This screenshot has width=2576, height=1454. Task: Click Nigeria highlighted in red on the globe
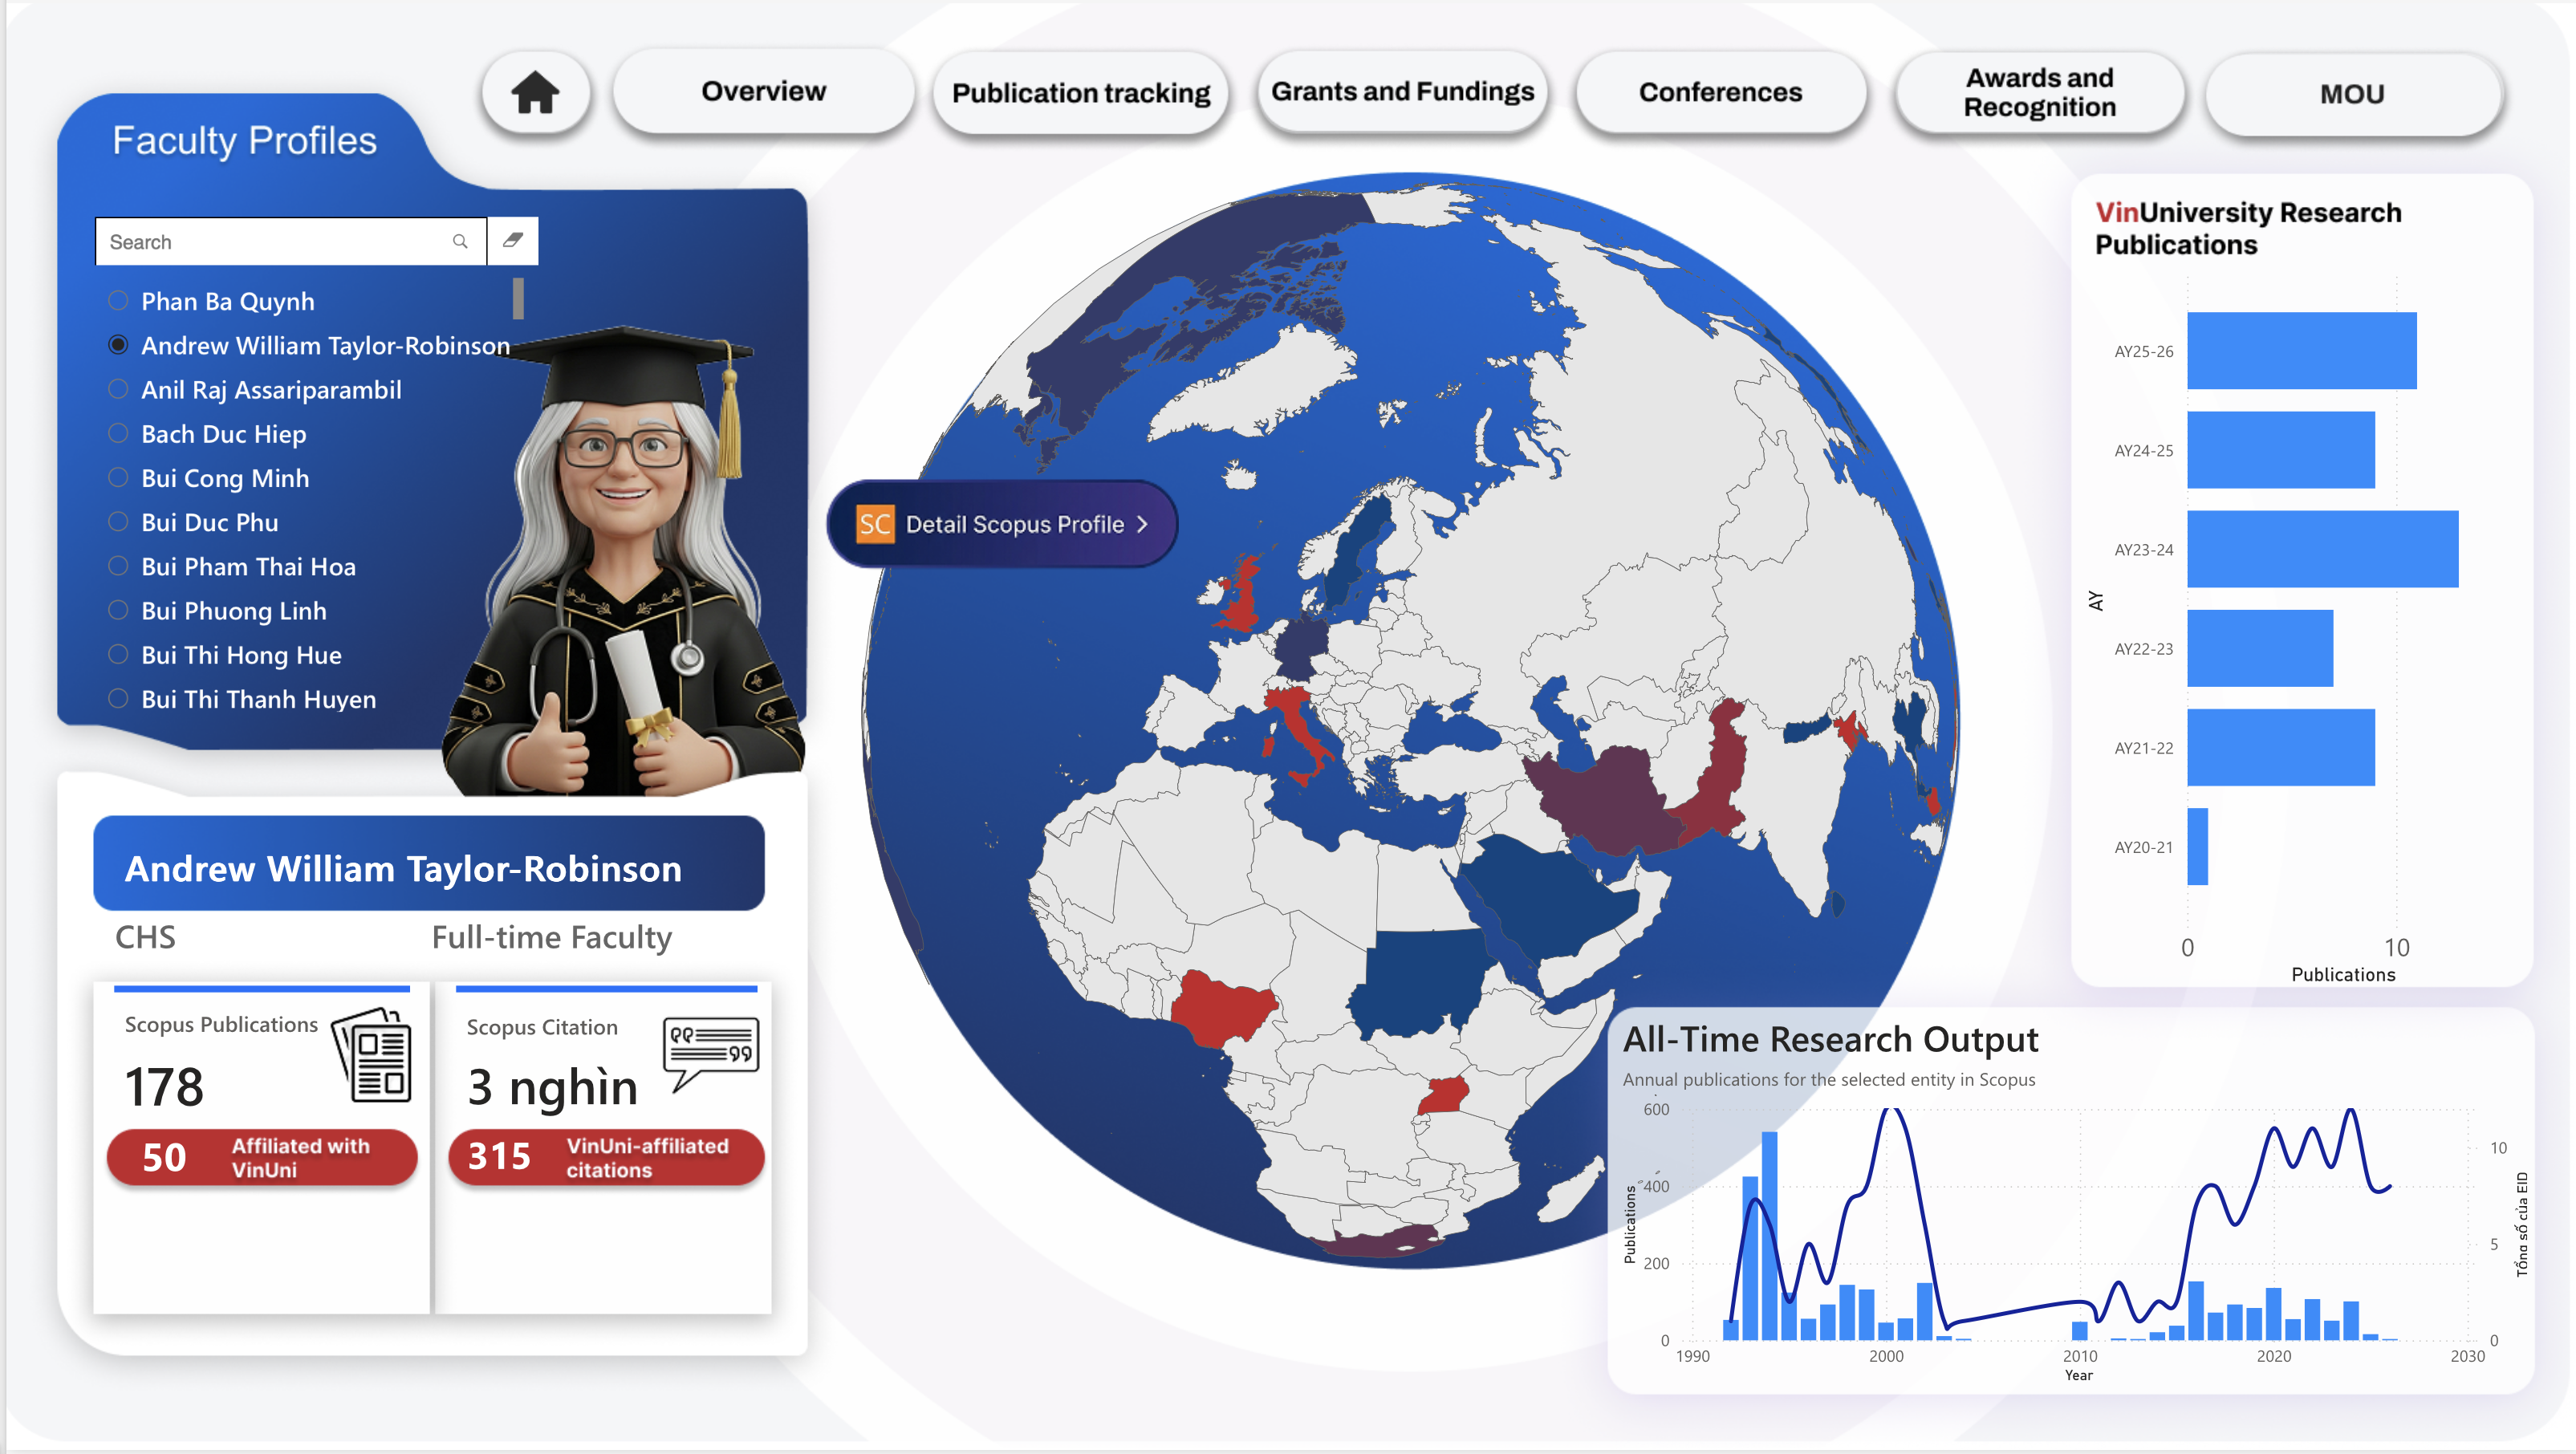1222,1008
